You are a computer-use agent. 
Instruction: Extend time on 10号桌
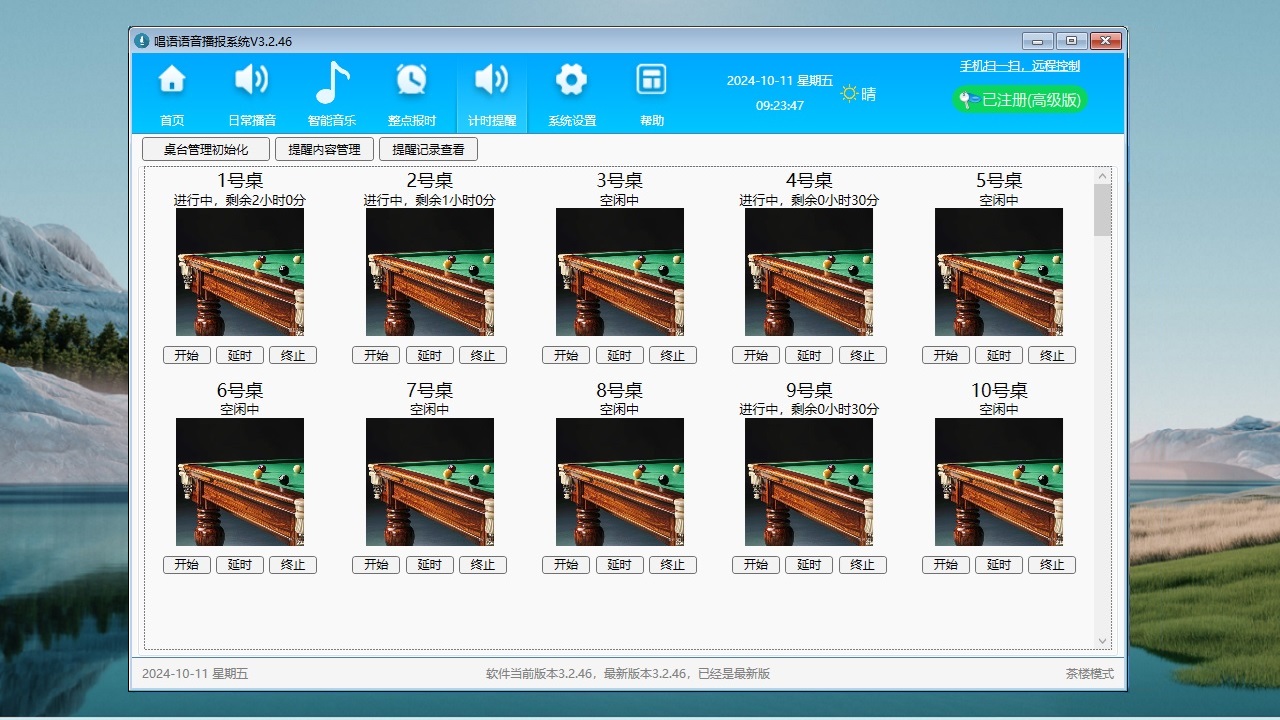998,564
